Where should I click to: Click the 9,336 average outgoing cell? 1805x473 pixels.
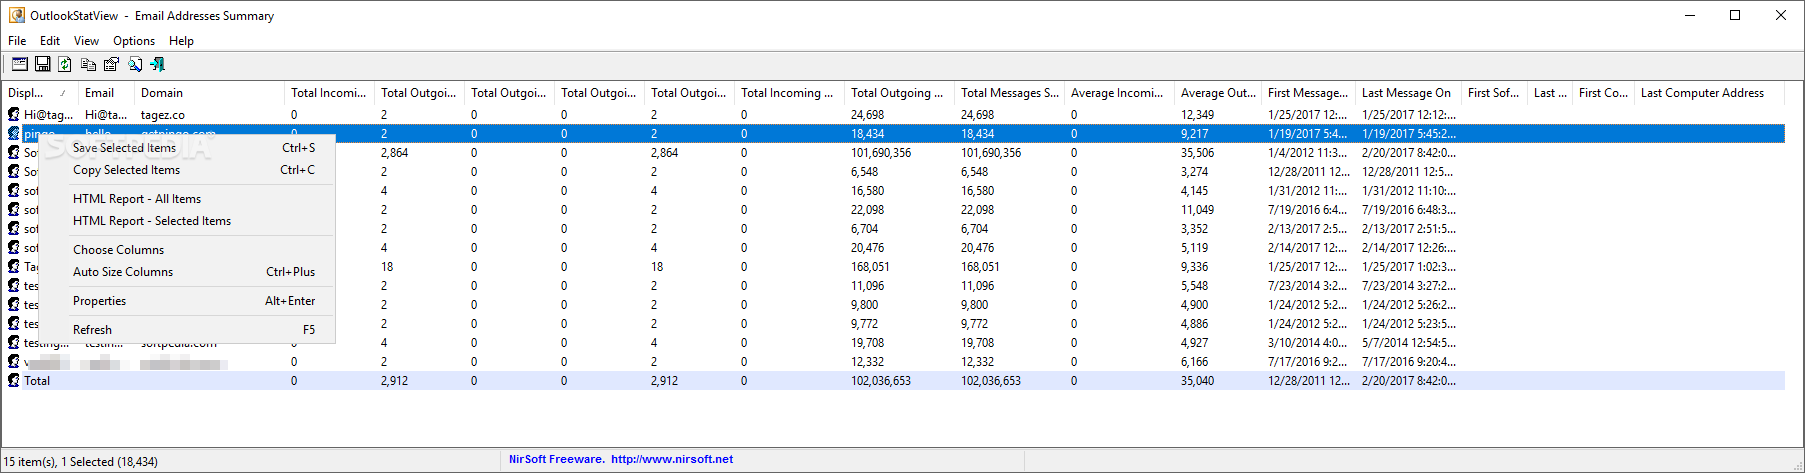pos(1194,267)
